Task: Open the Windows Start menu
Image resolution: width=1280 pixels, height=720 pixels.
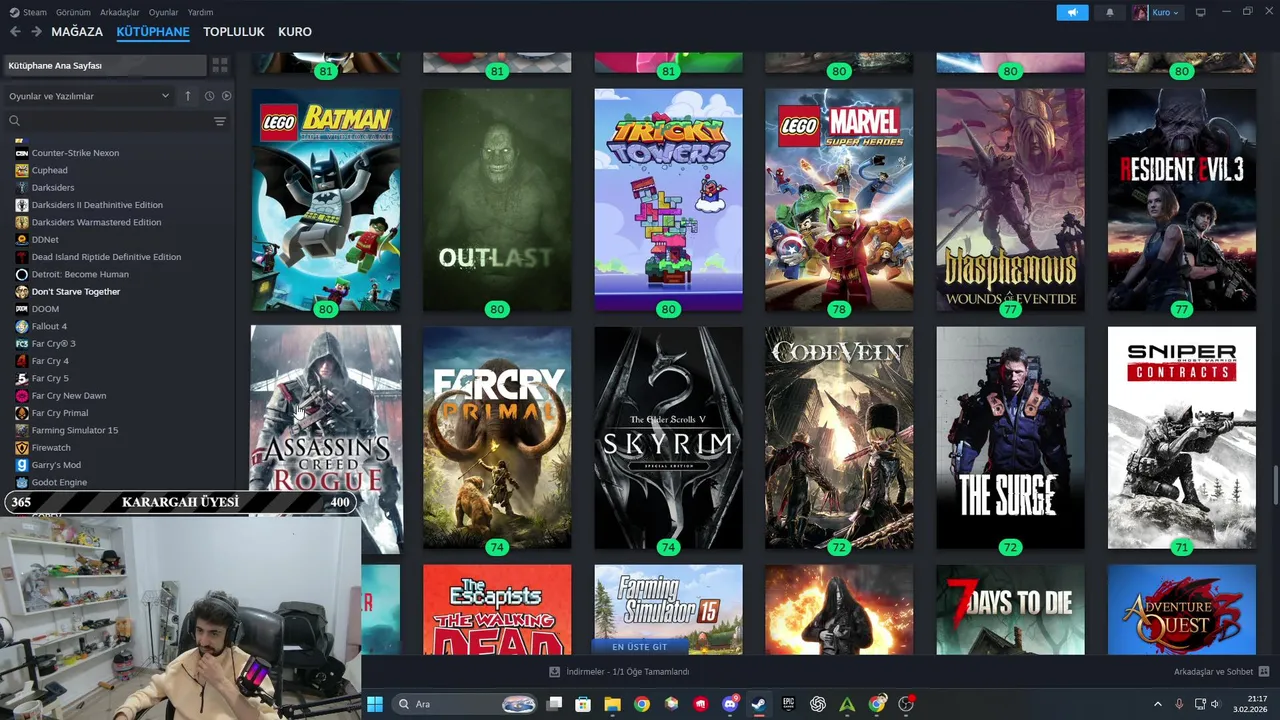Action: (375, 704)
